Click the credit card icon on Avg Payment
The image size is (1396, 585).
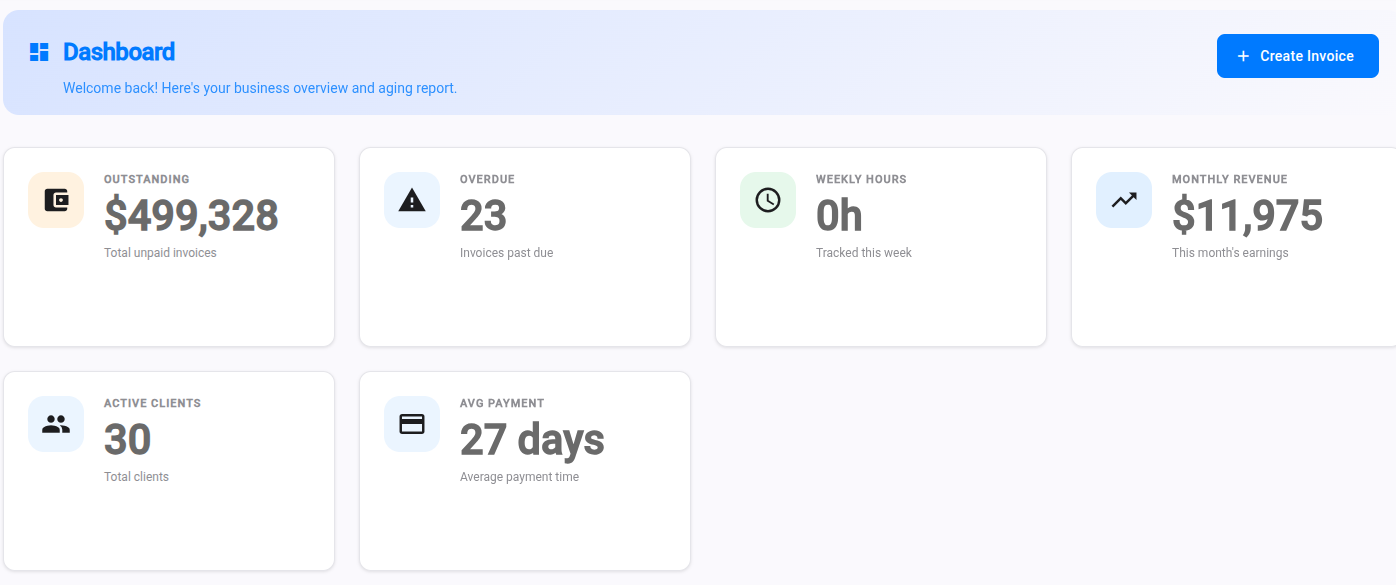pos(412,424)
